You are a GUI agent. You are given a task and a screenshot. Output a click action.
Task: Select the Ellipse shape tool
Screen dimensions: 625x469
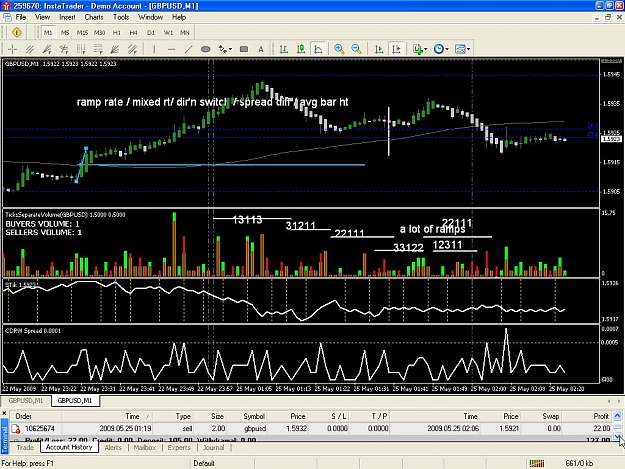click(x=206, y=49)
